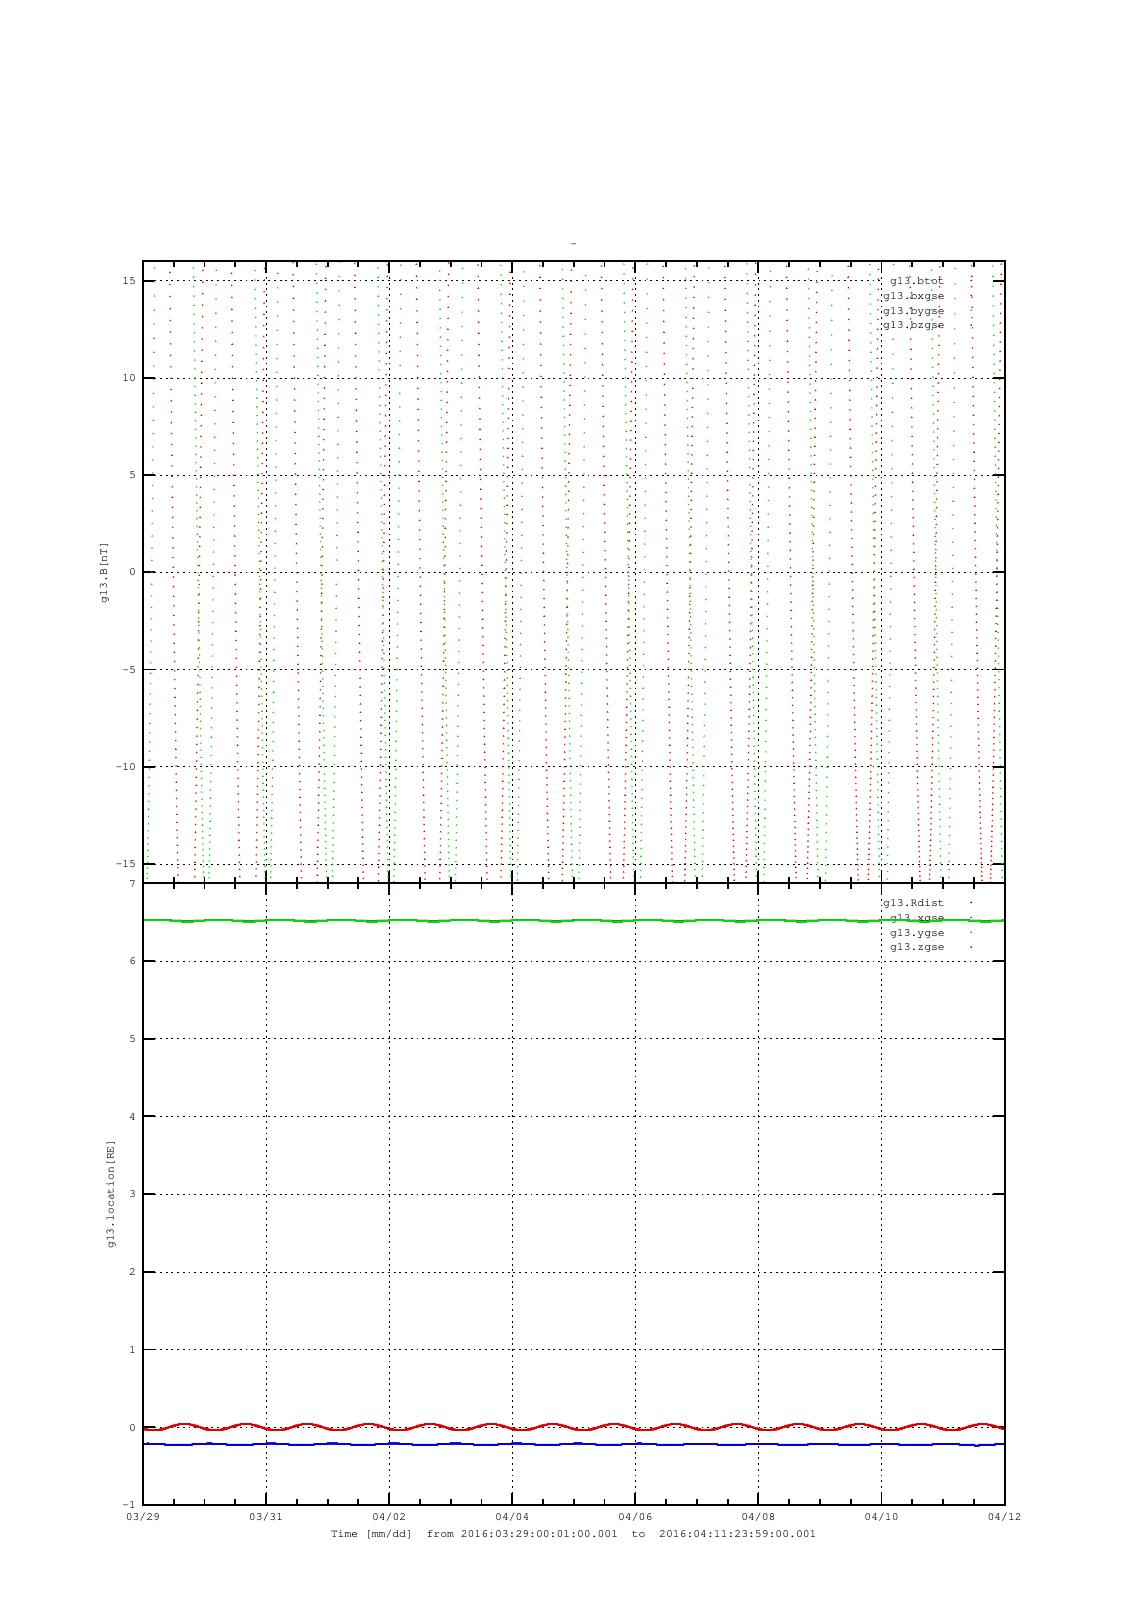This screenshot has height=1600, width=1131.
Task: Select the −10 tick on the B[nT] axis
Action: (126, 767)
